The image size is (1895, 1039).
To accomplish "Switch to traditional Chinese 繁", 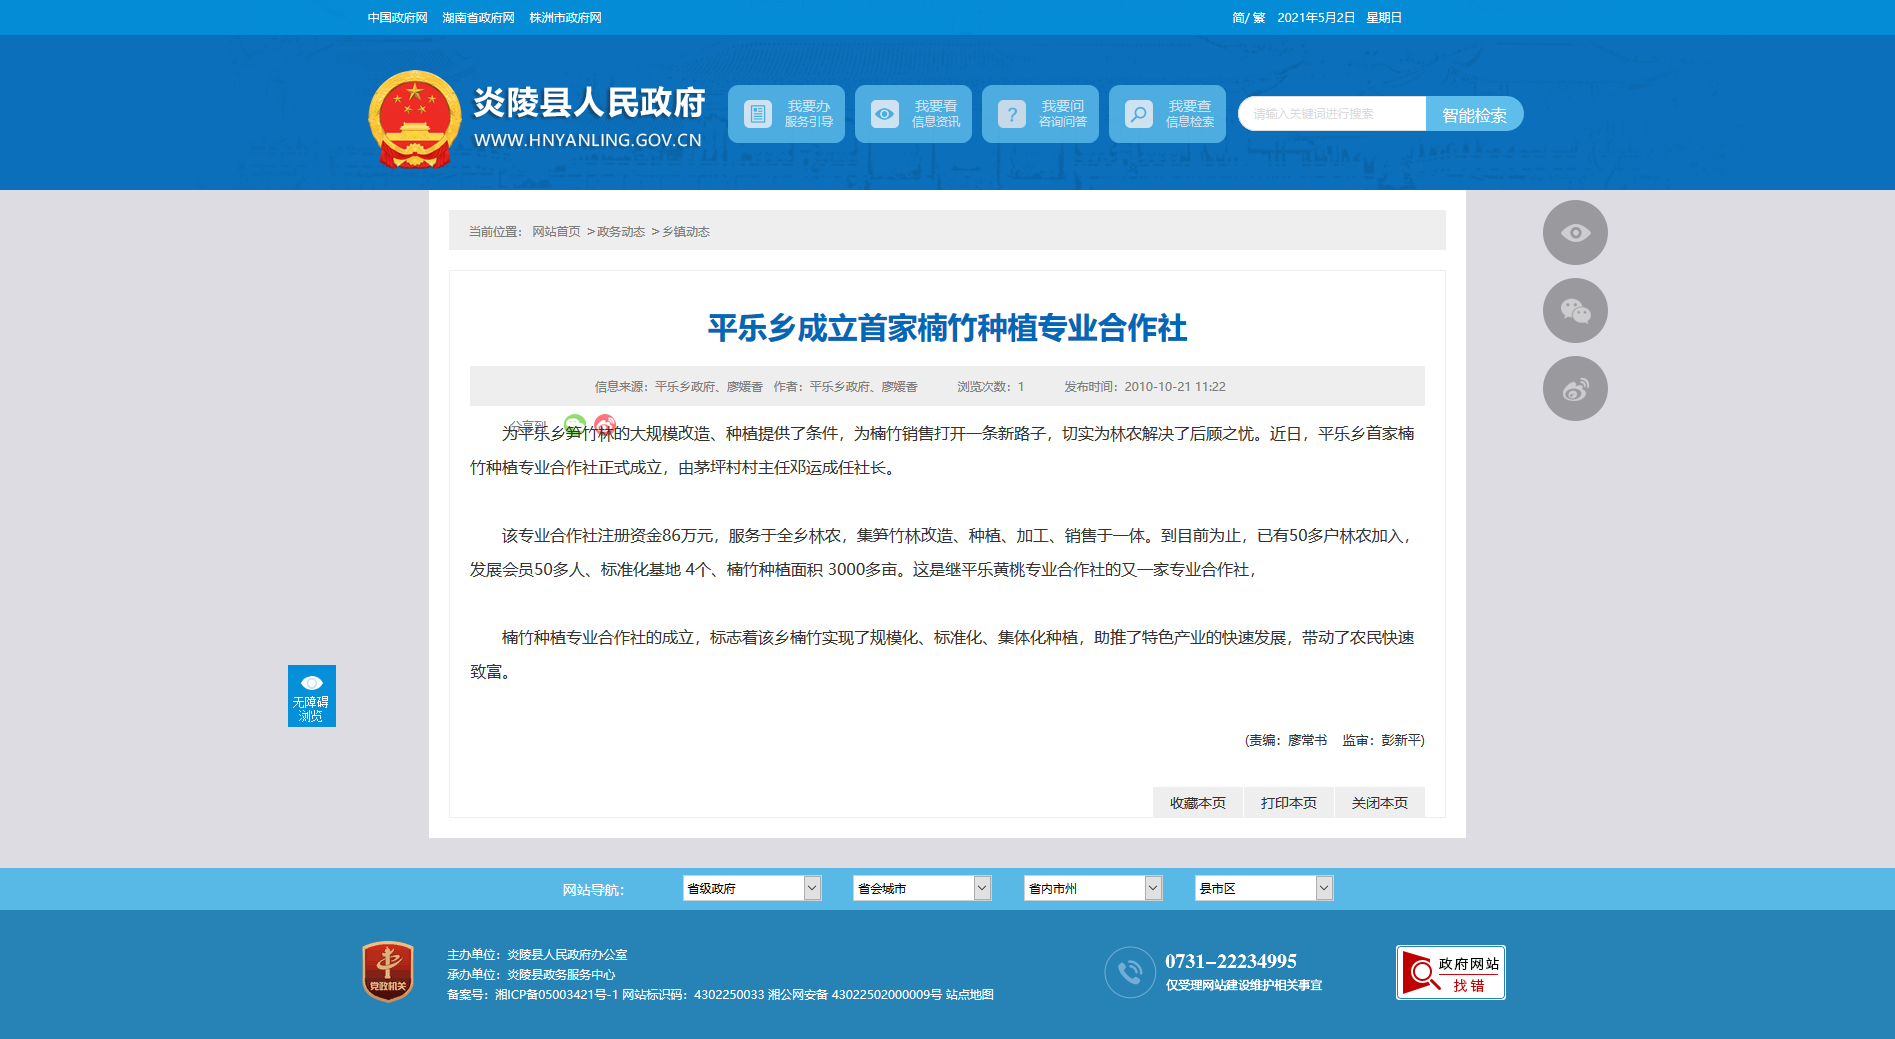I will tap(1259, 18).
